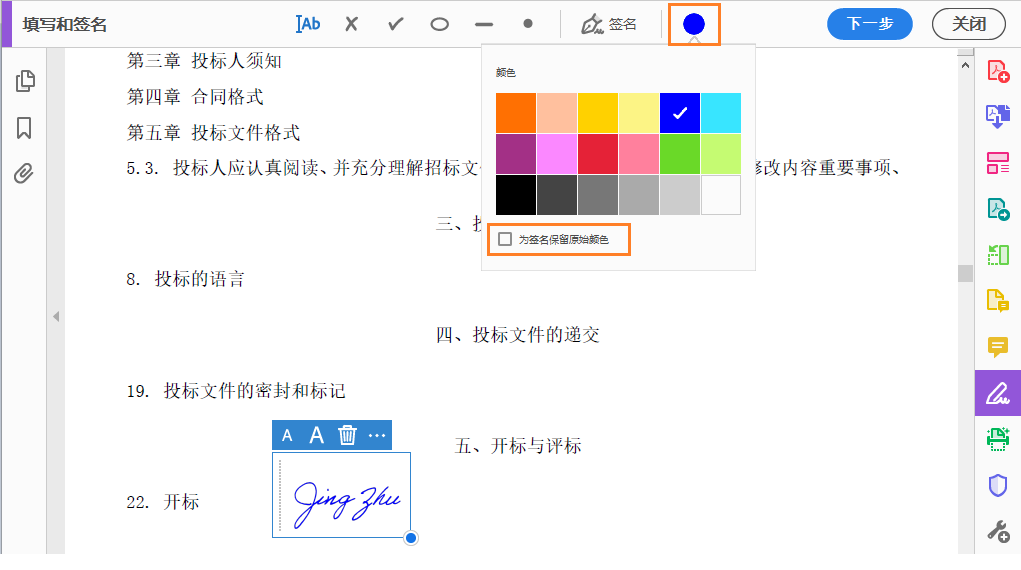Click the text 第三章 投标人须知

[x=204, y=61]
